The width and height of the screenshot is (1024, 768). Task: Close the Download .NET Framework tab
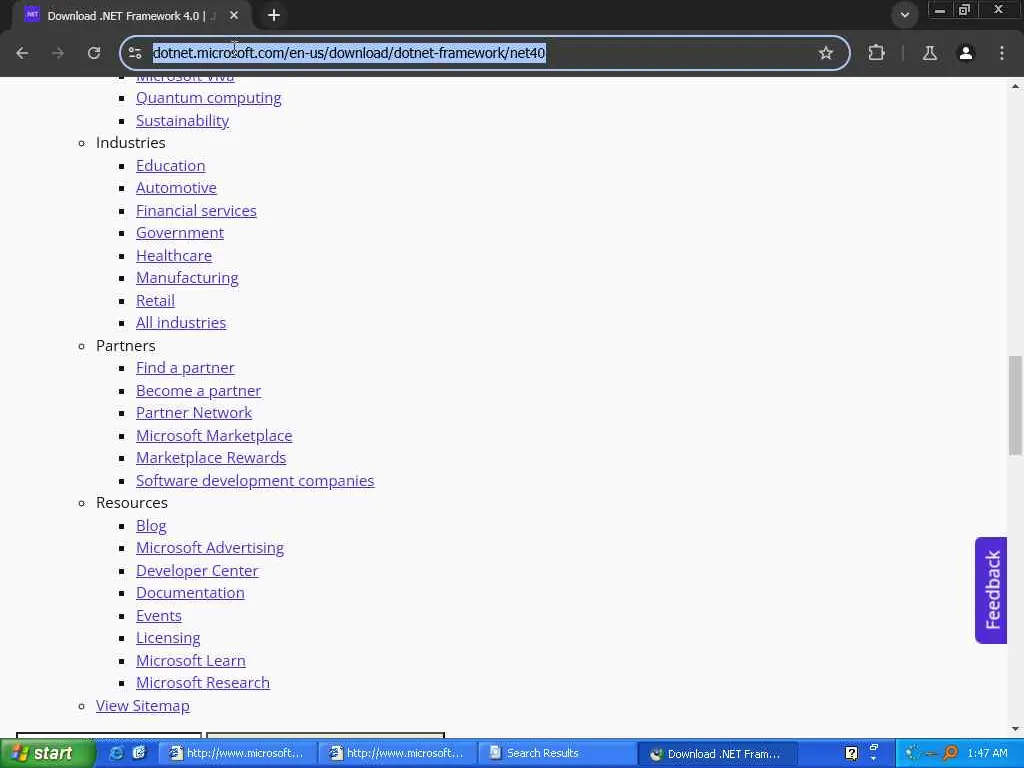234,15
